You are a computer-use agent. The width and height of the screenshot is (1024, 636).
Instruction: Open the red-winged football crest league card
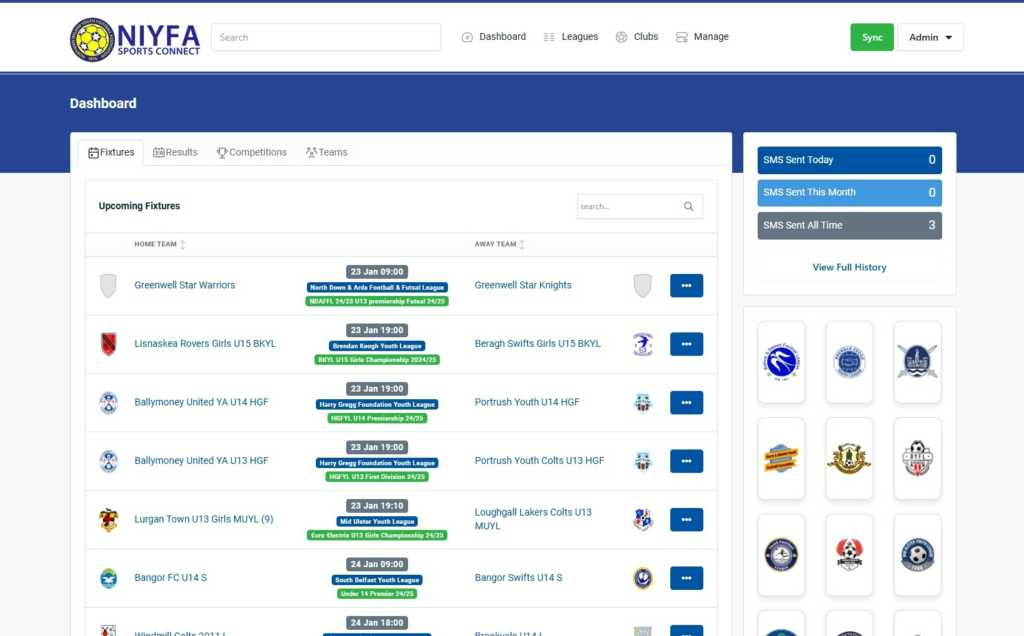pyautogui.click(x=849, y=555)
